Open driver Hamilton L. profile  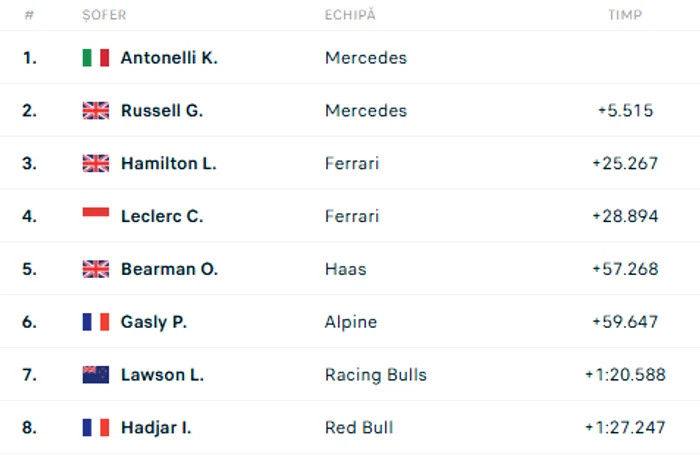coord(168,164)
